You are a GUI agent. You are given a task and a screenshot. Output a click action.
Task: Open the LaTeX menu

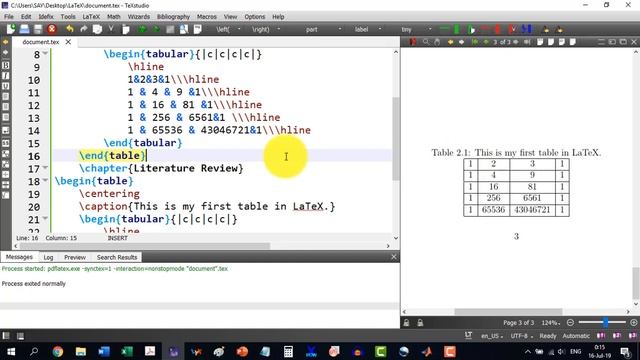click(x=91, y=17)
